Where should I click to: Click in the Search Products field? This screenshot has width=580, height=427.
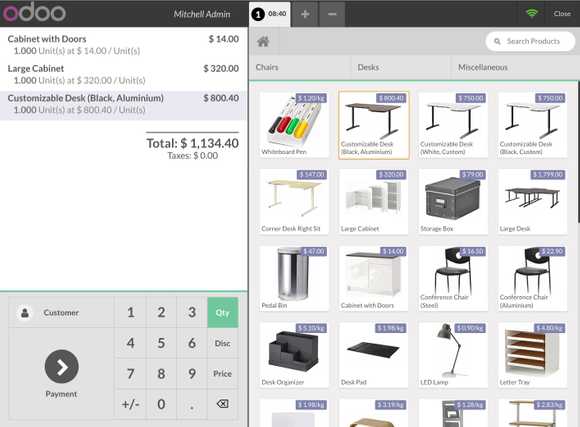click(530, 41)
